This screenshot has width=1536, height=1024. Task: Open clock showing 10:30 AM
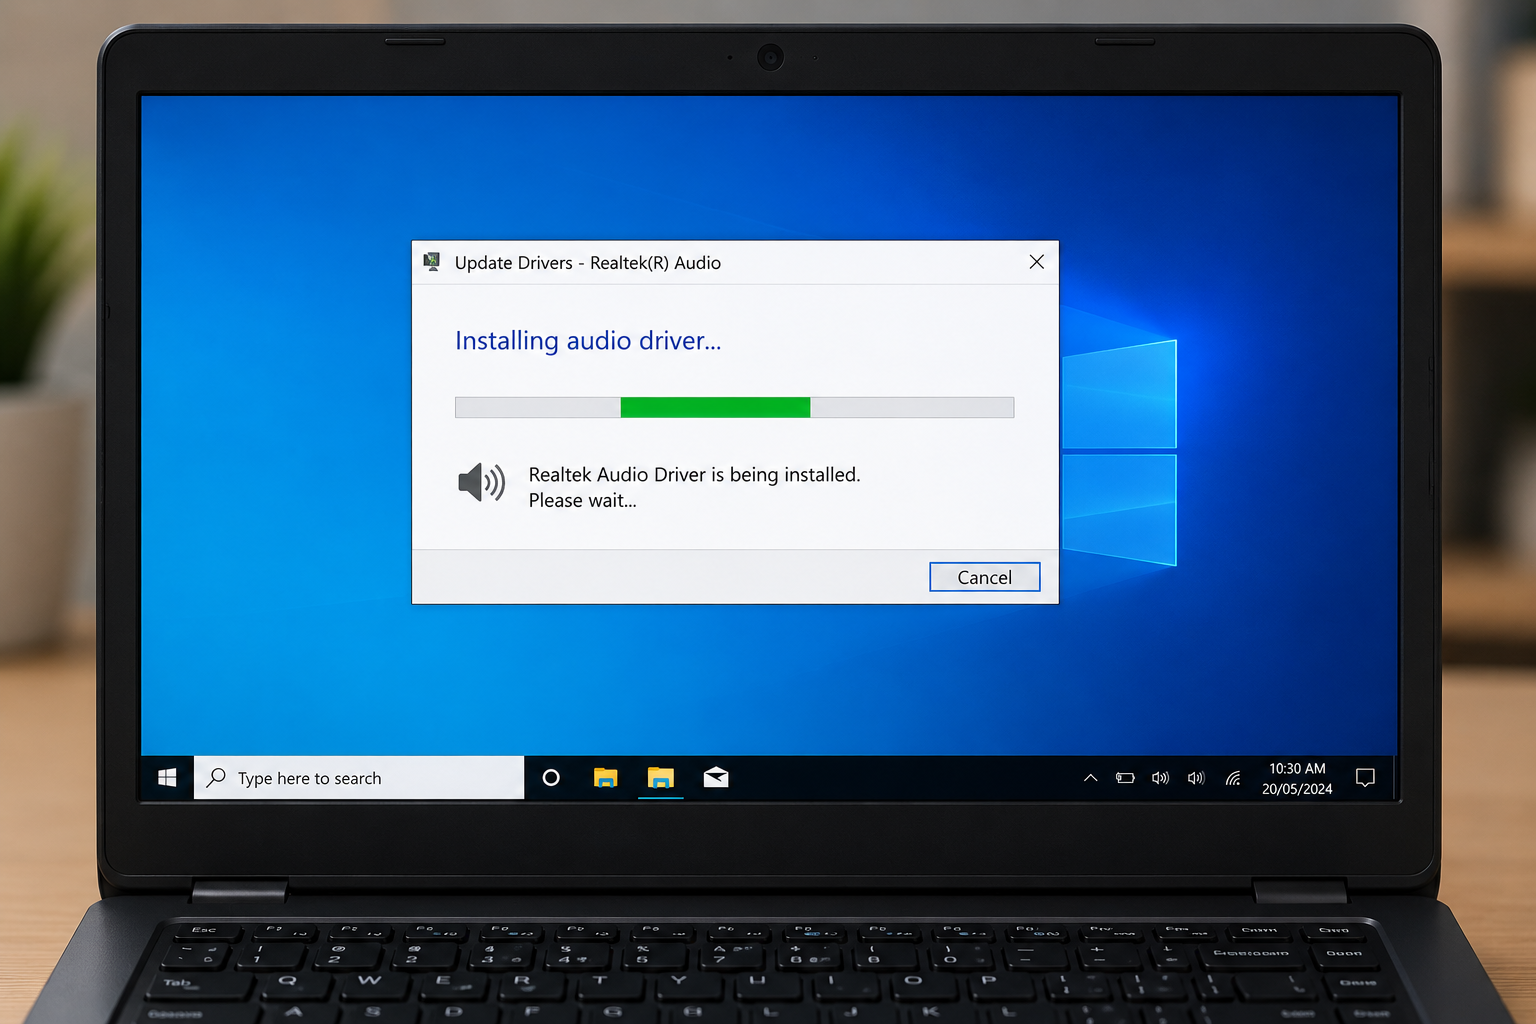point(1297,768)
